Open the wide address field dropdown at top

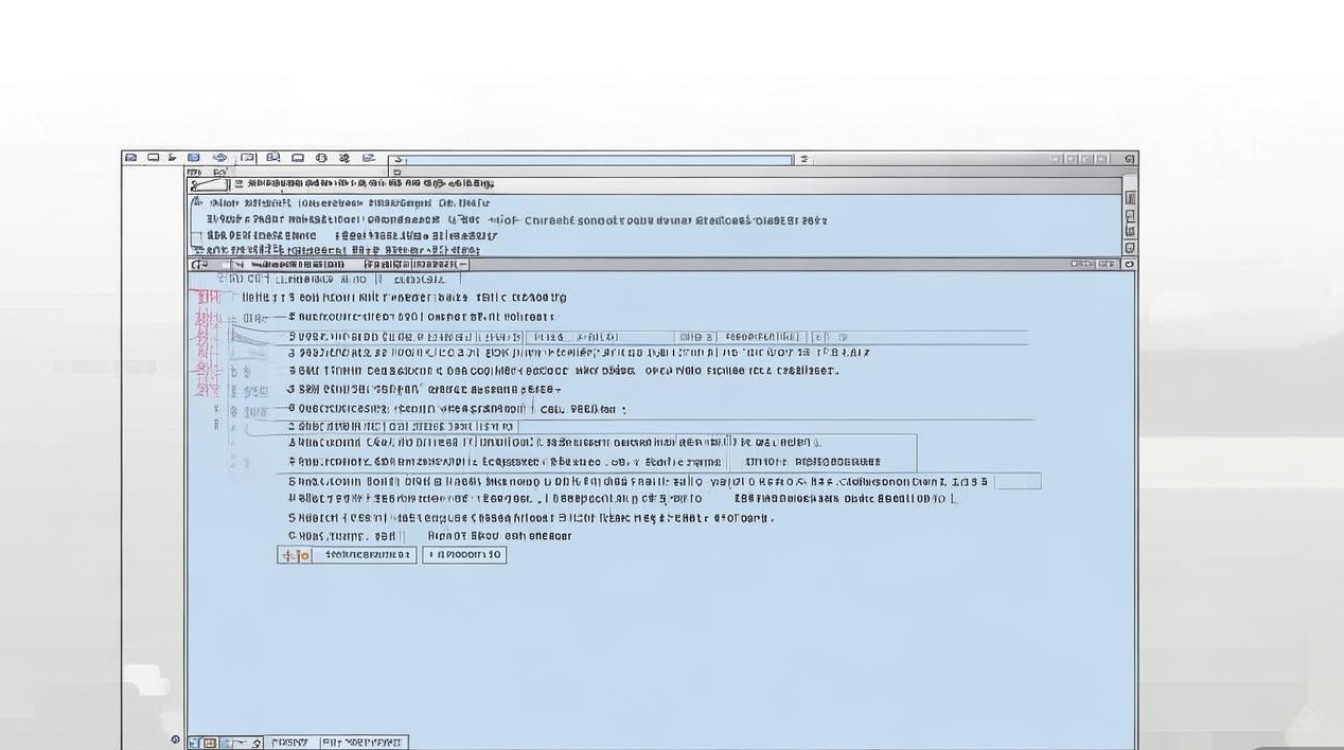click(590, 159)
